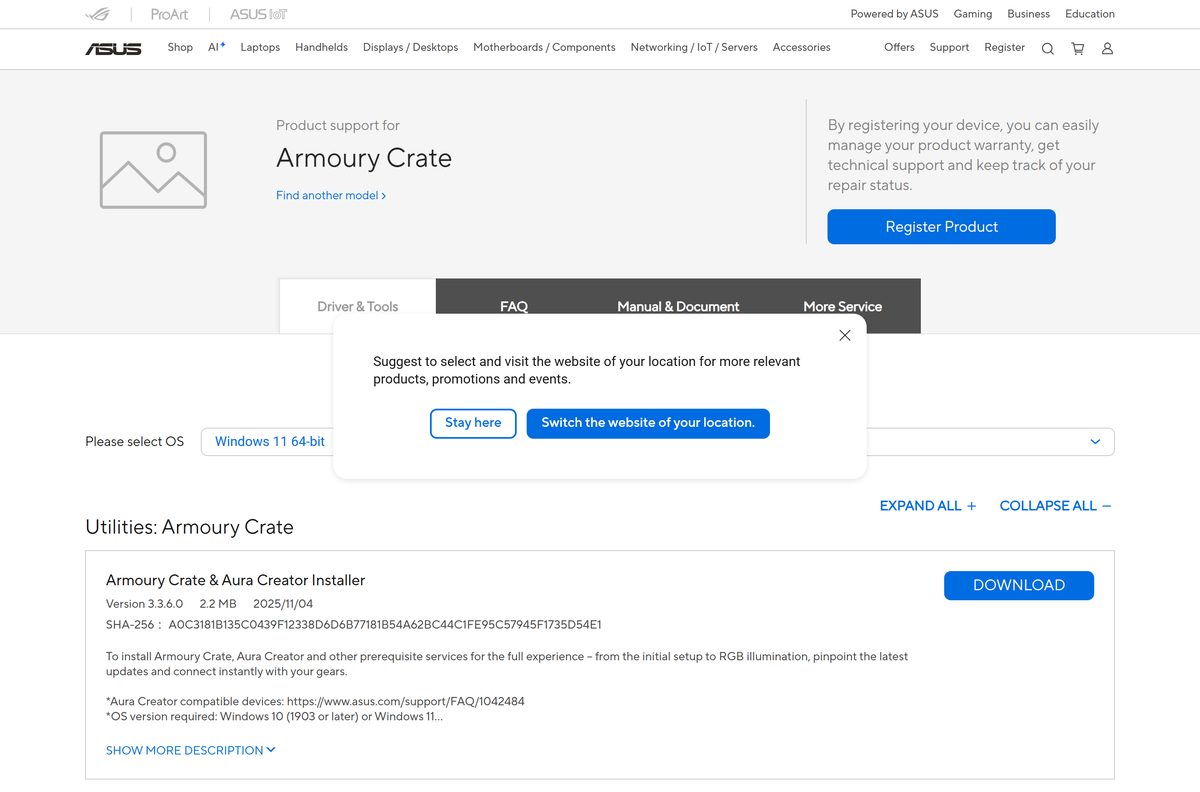Click Find another model link

point(331,196)
